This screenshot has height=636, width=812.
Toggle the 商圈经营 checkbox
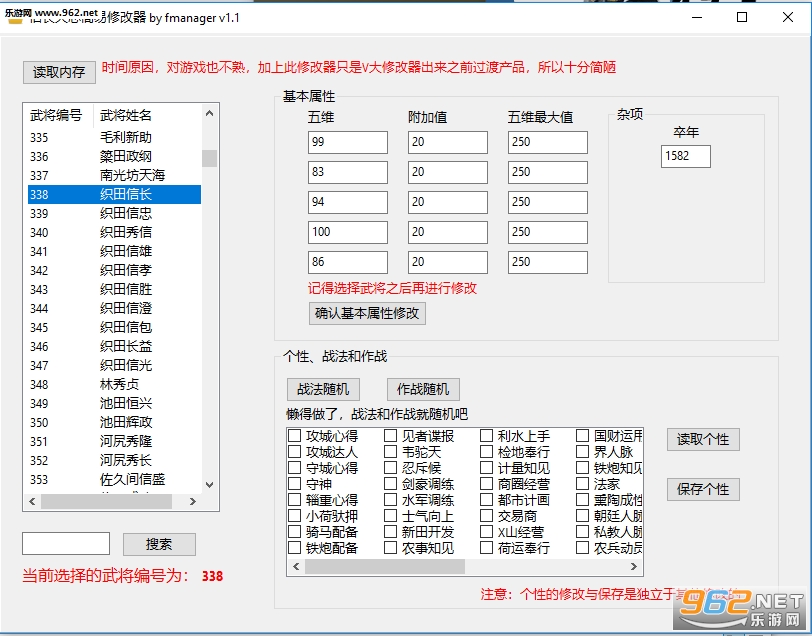coord(486,484)
